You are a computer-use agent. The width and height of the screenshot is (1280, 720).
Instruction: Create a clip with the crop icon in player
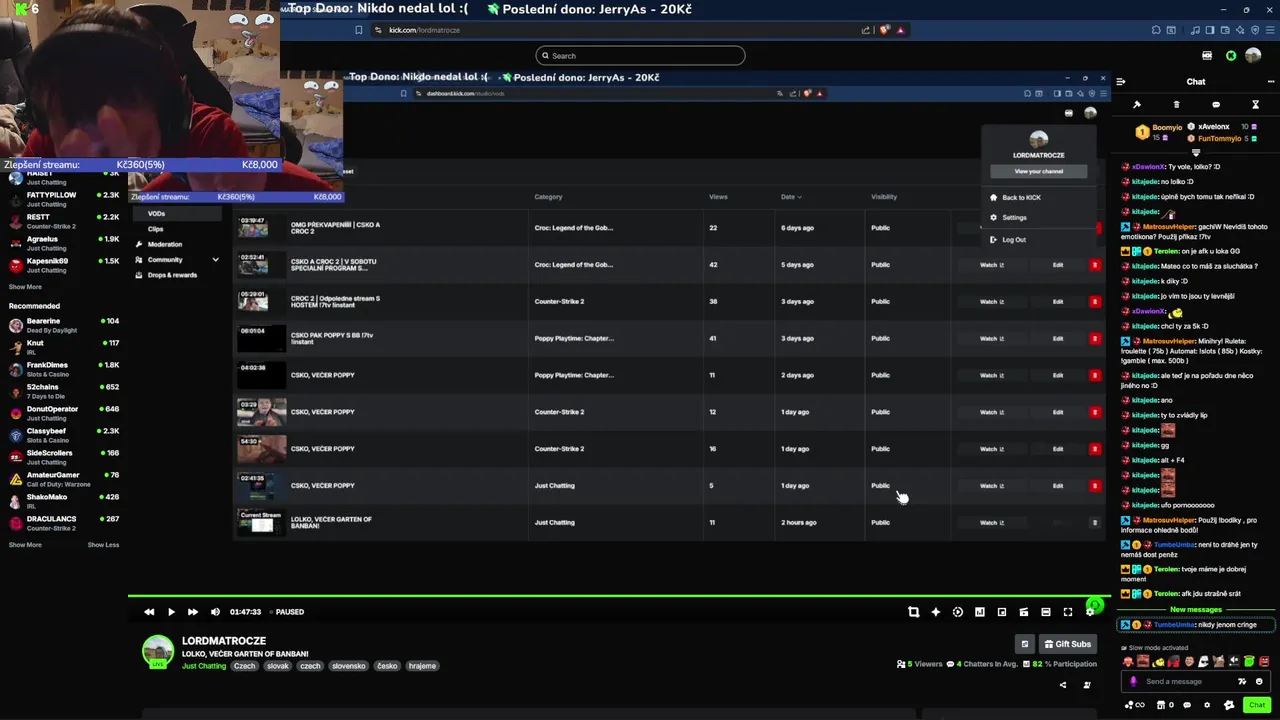point(913,612)
